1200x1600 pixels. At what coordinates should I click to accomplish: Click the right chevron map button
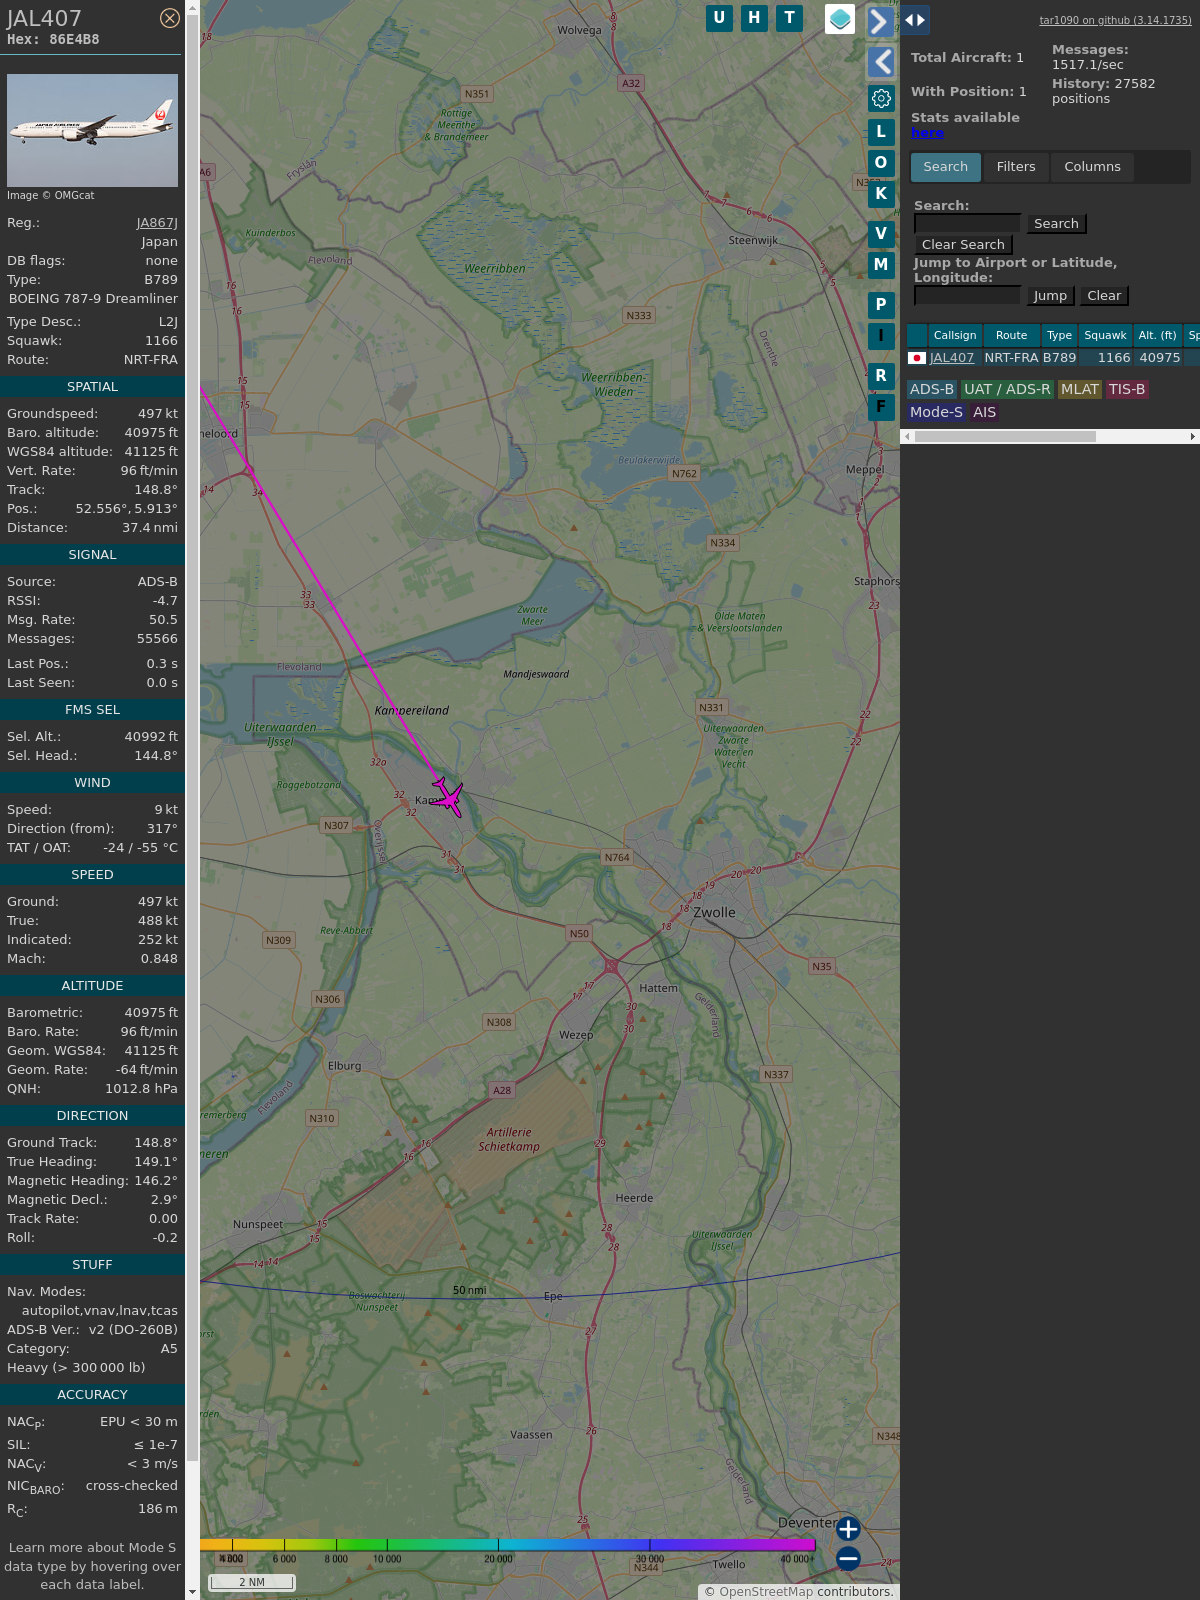pyautogui.click(x=880, y=22)
